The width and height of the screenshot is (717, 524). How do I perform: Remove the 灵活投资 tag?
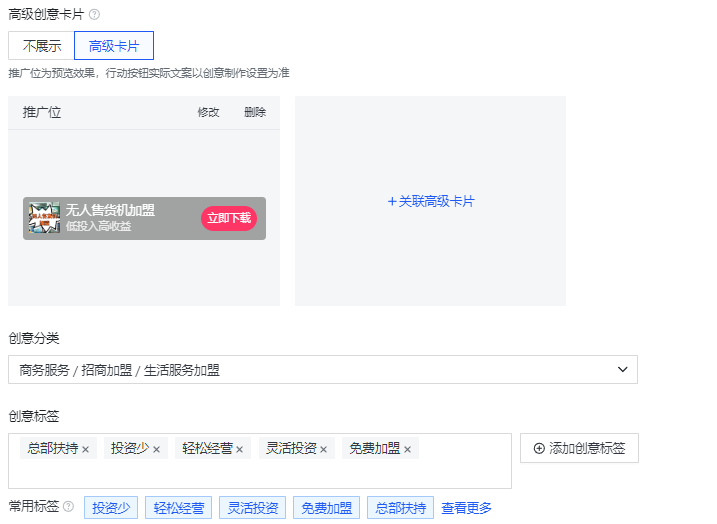click(324, 449)
